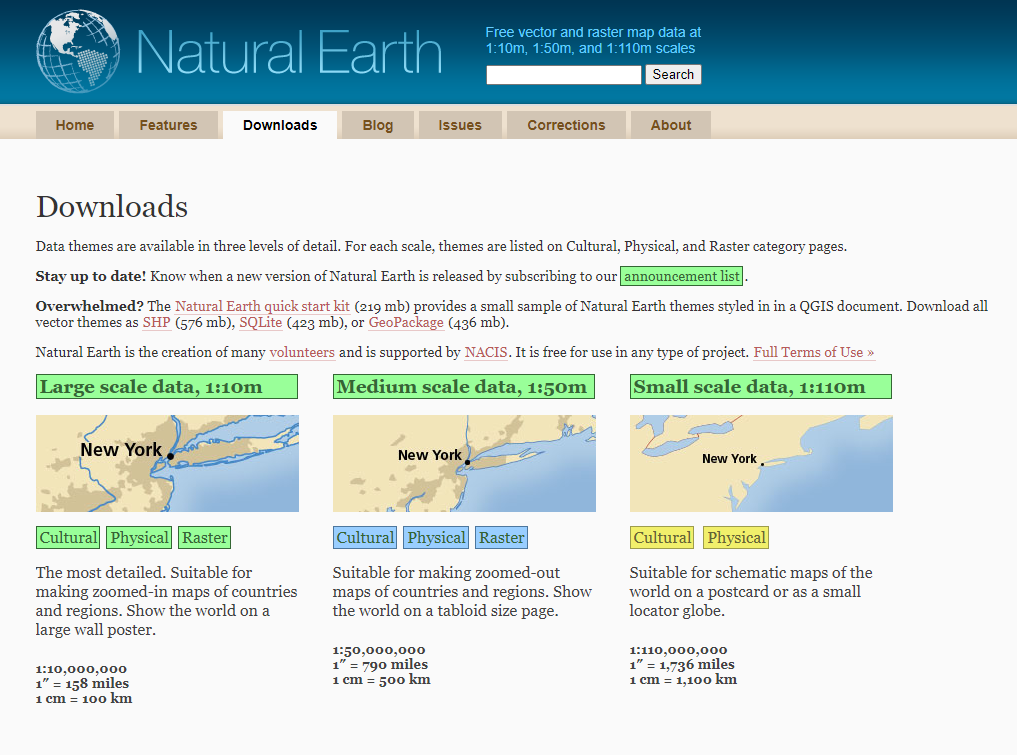Select yellow Cultural button under small scale
1017x755 pixels.
tap(662, 538)
